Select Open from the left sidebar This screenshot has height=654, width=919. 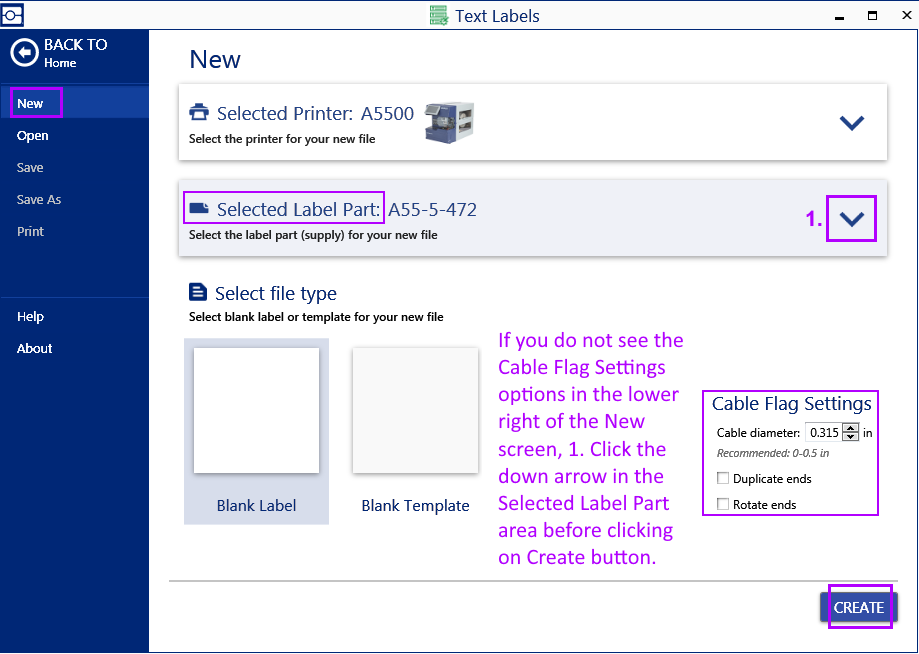tap(33, 135)
